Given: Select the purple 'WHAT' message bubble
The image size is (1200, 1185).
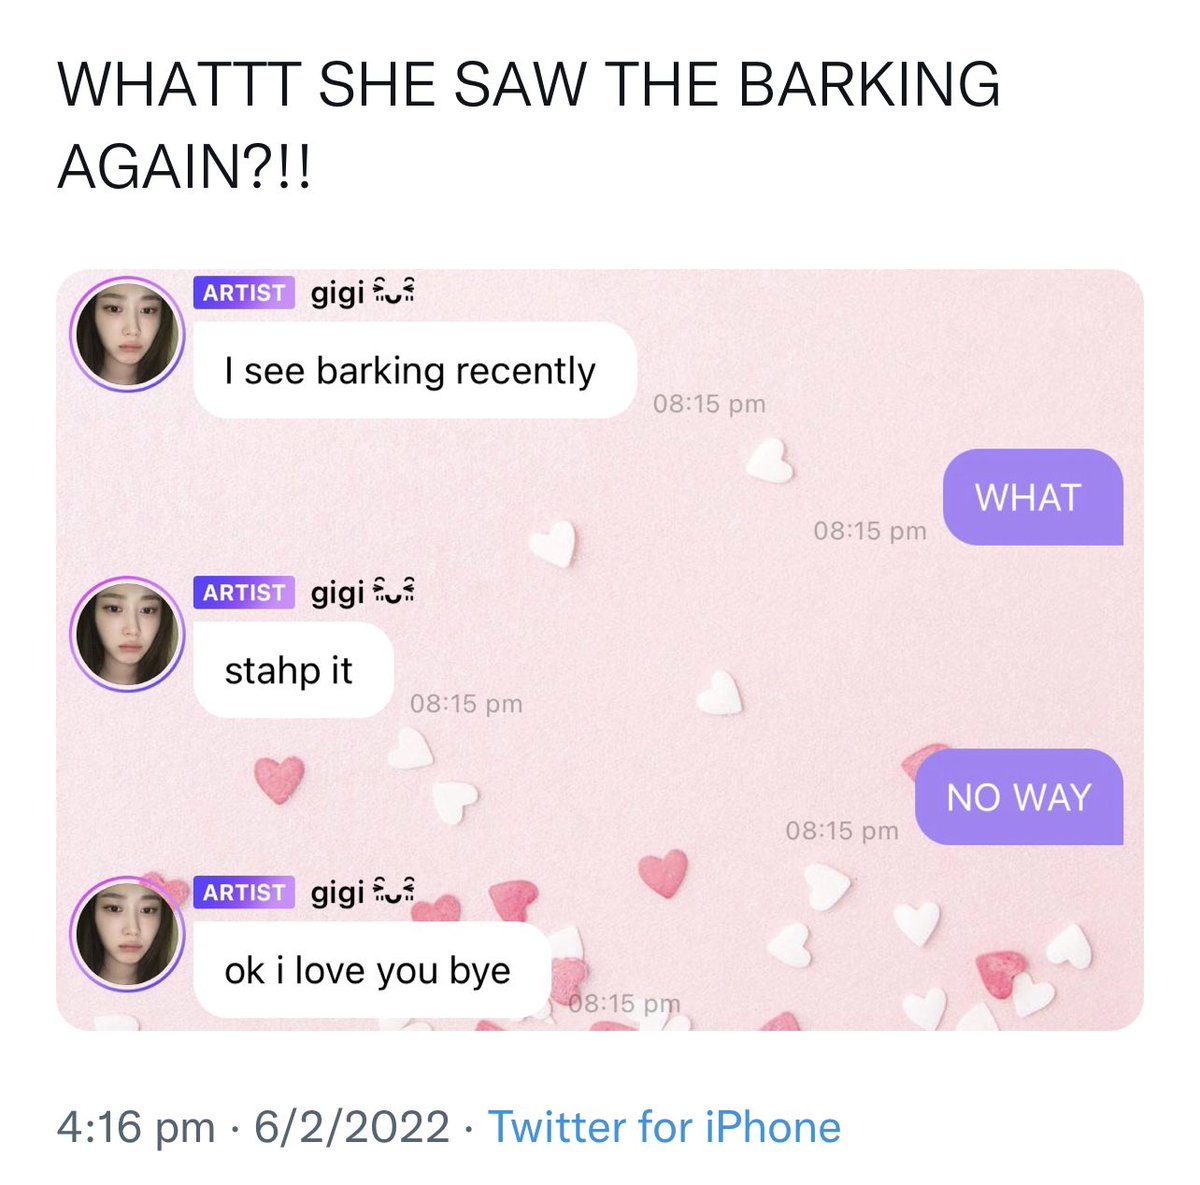Looking at the screenshot, I should [1033, 497].
